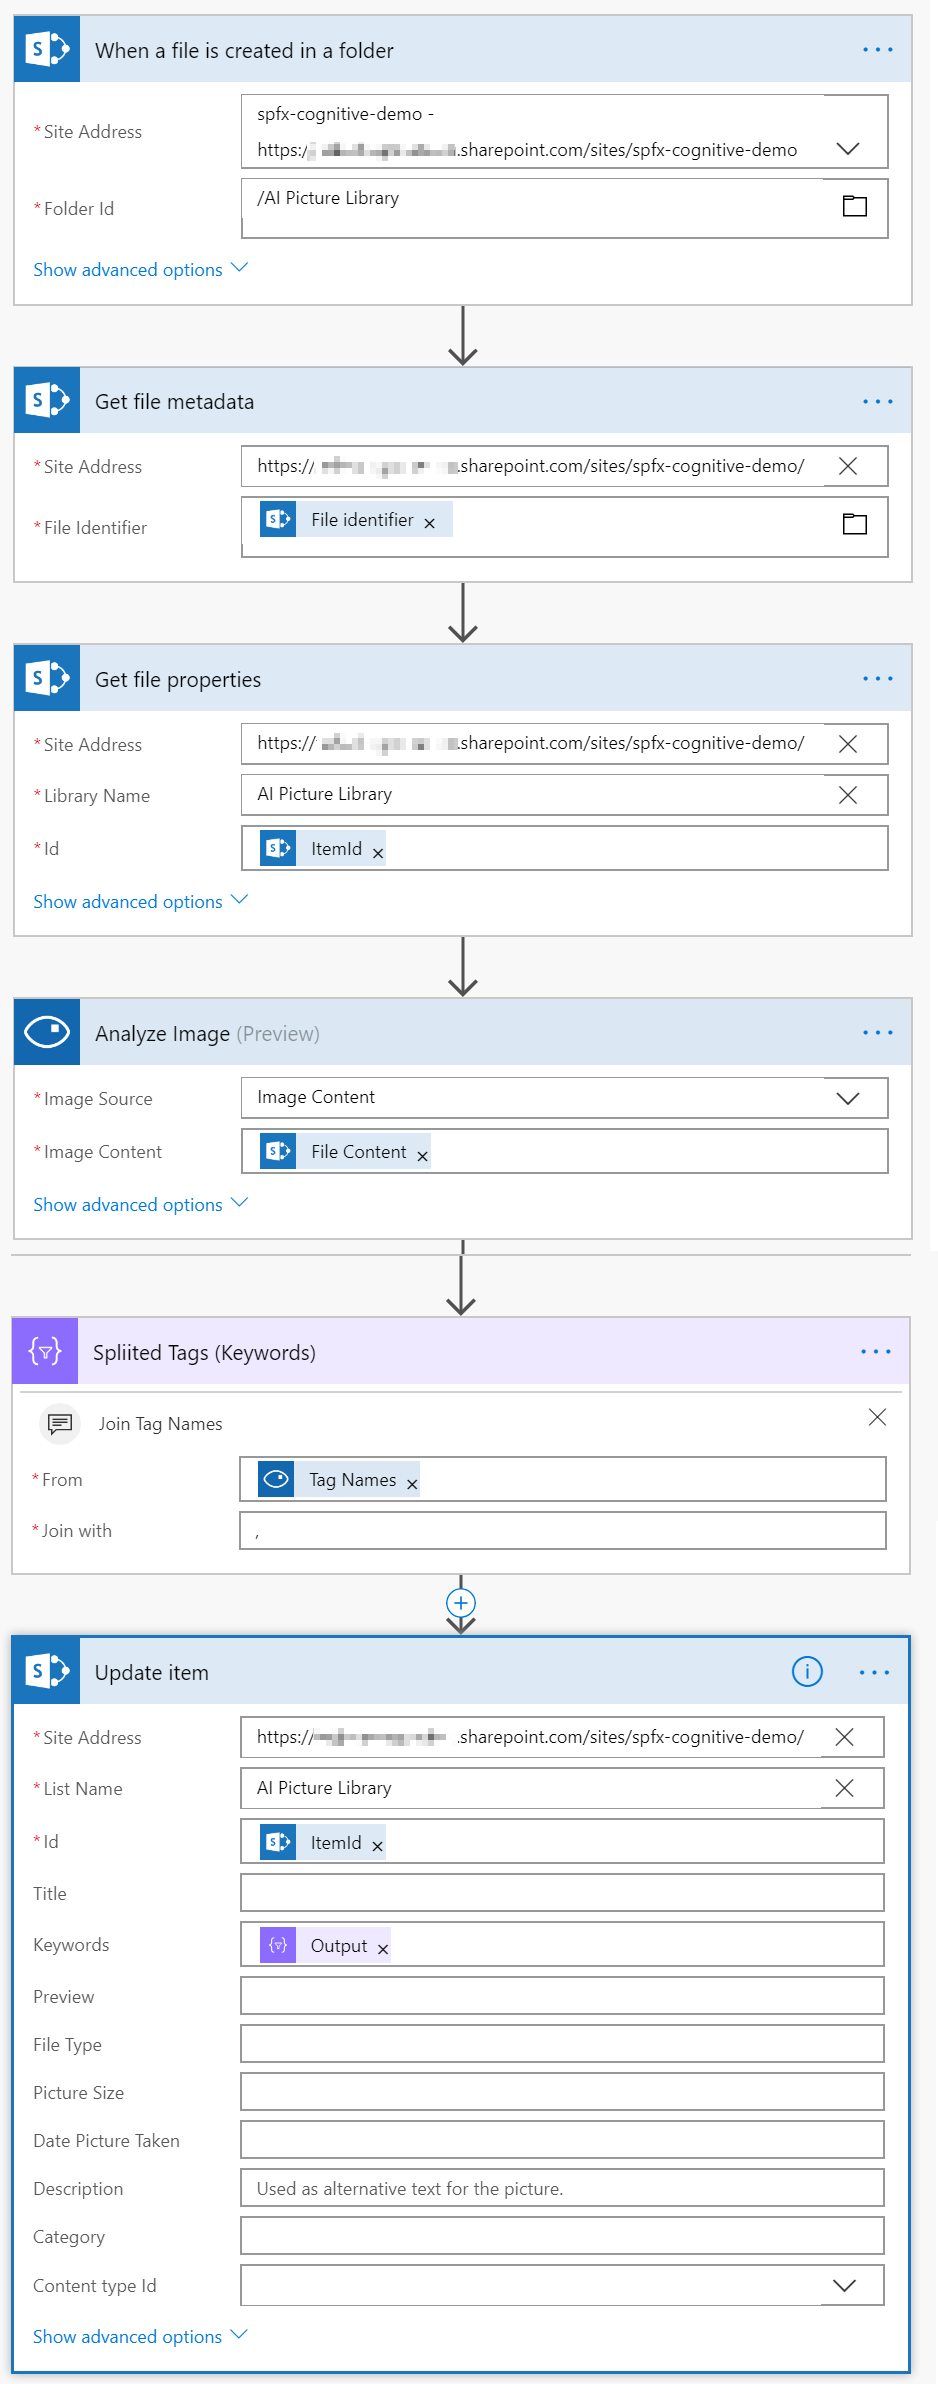
Task: Clear Site Address in Get file properties
Action: point(848,744)
